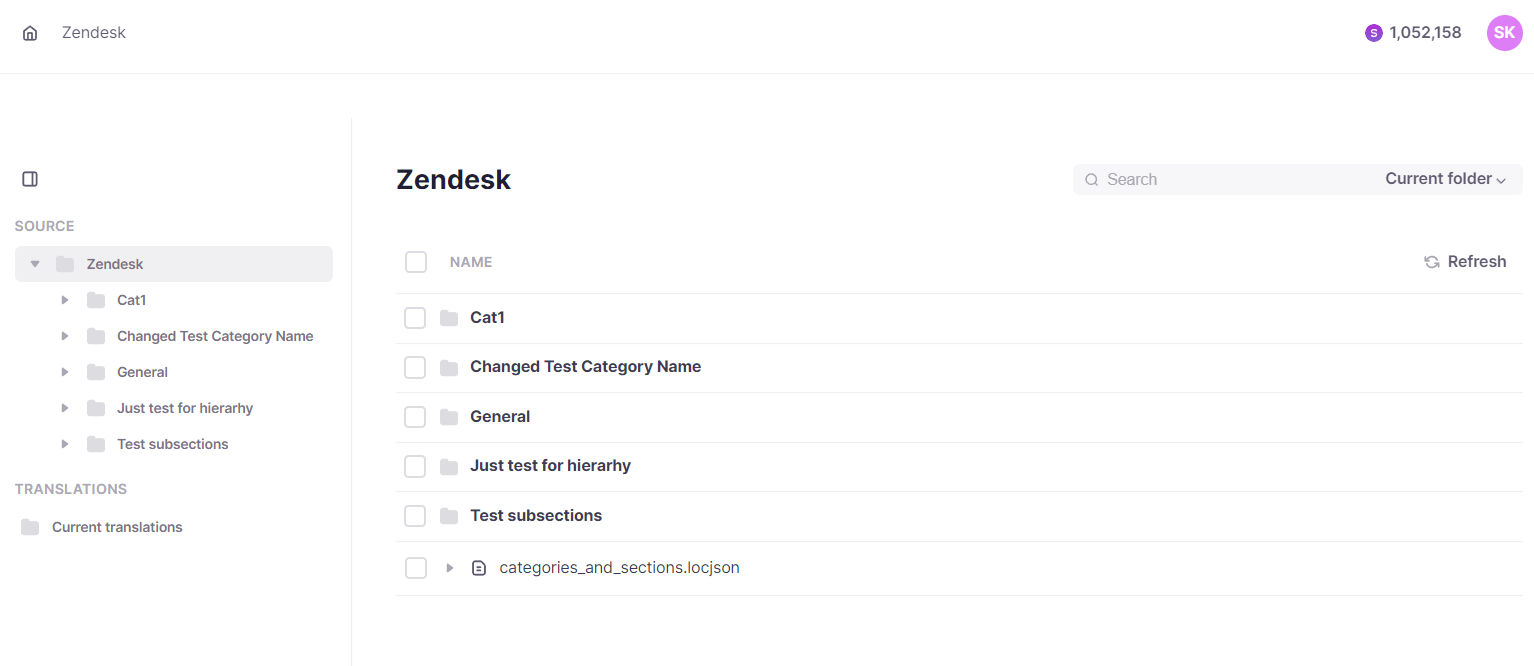Click into the Search input field
This screenshot has width=1534, height=666.
click(1230, 180)
